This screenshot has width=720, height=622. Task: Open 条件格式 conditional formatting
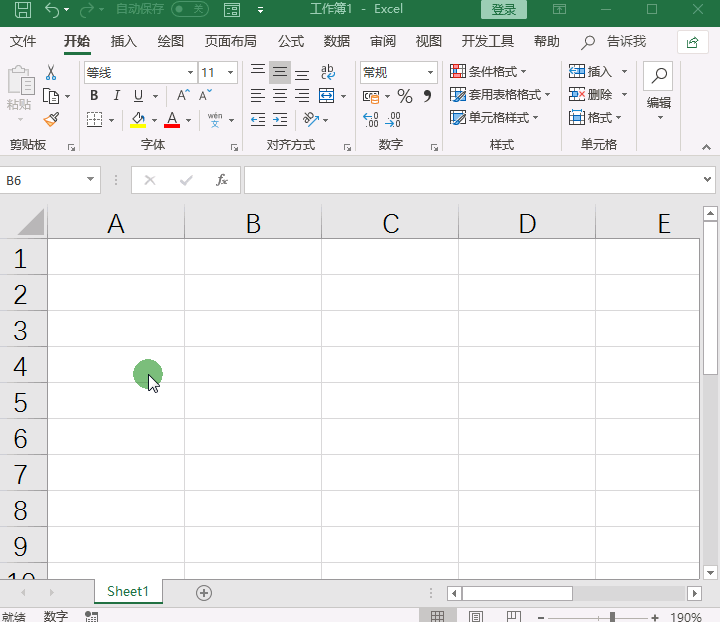point(489,72)
